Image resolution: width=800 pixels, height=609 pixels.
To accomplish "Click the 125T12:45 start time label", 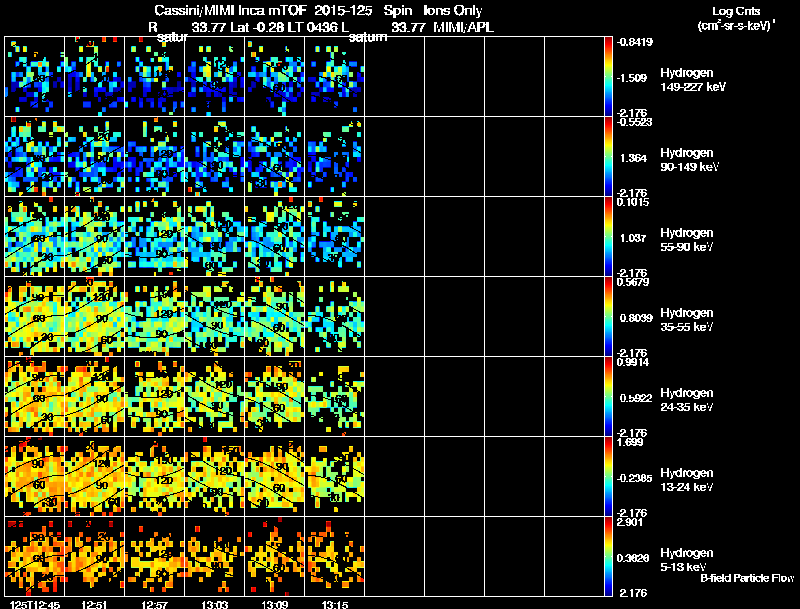I will point(32,604).
